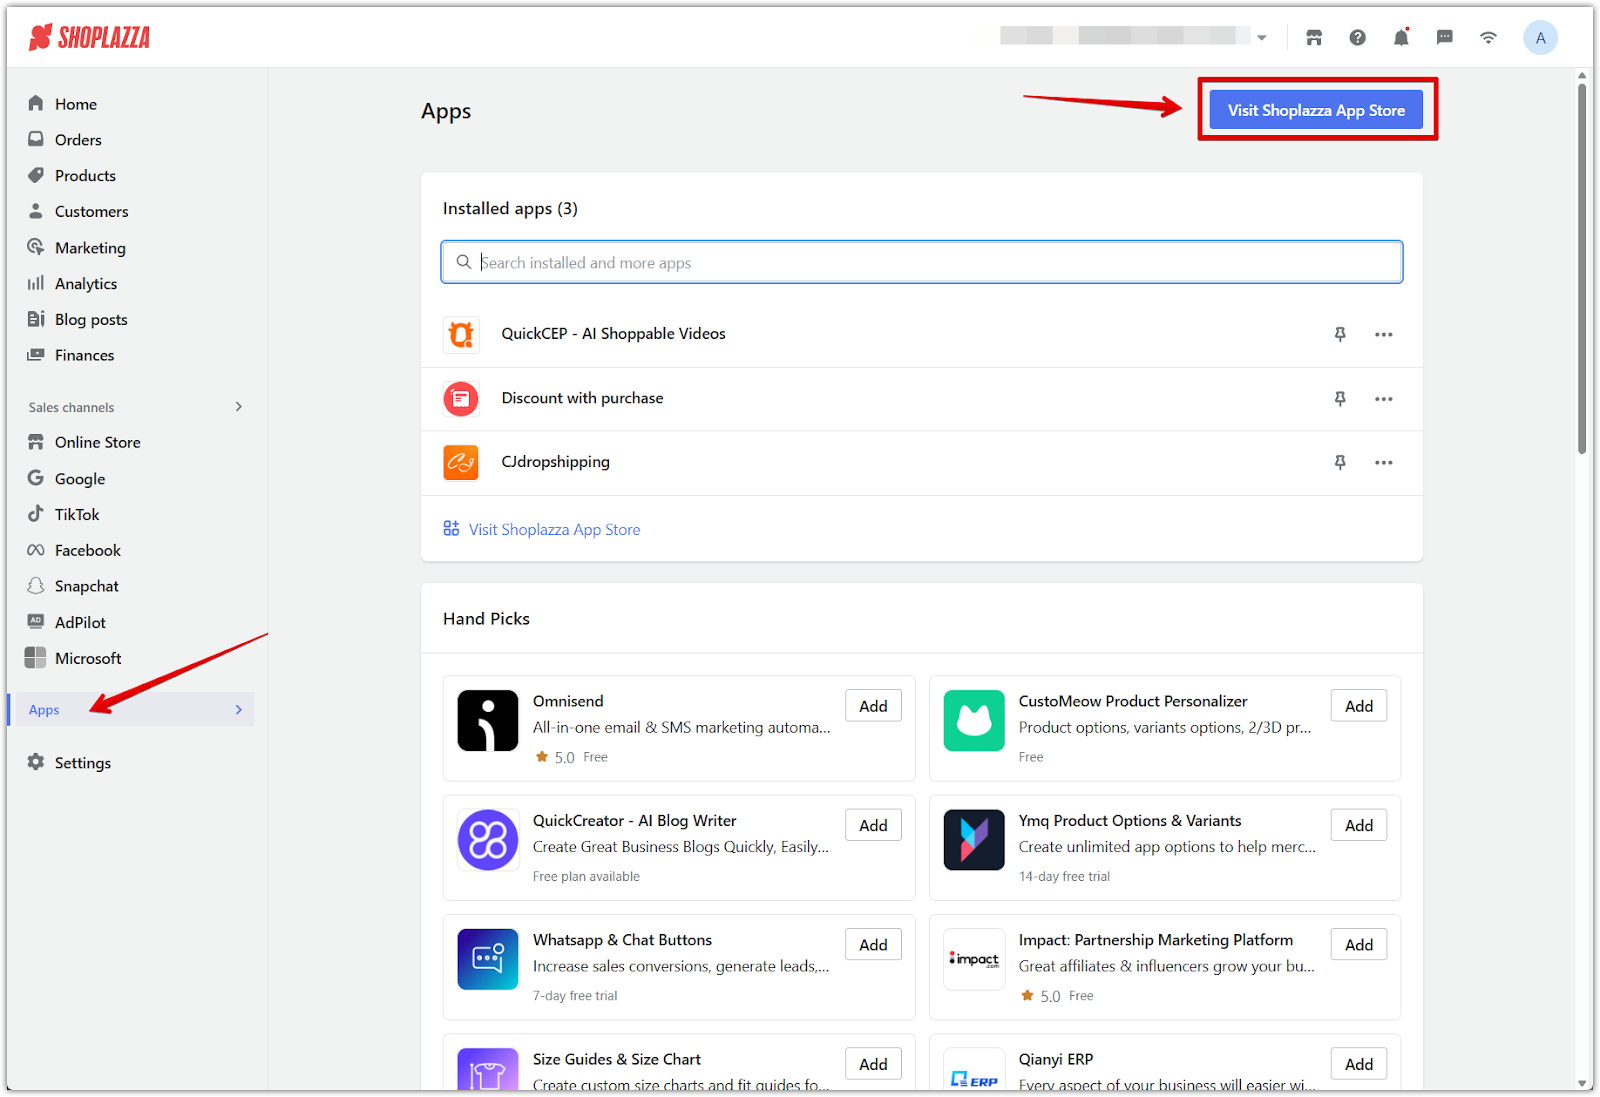Image resolution: width=1600 pixels, height=1097 pixels.
Task: Open Google sales channel
Action: click(80, 479)
